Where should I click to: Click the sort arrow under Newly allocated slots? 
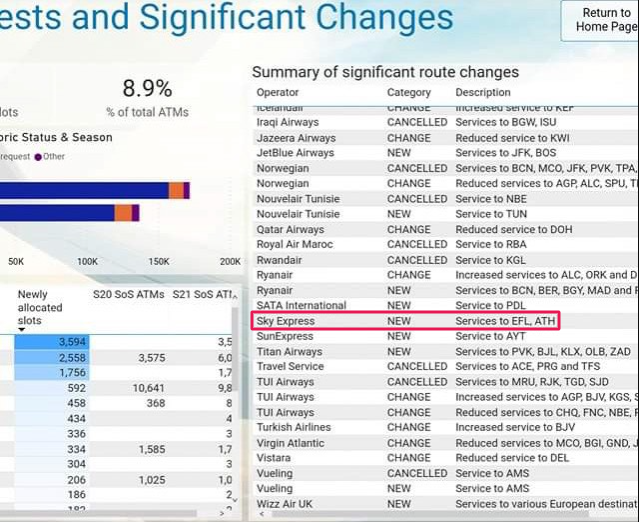pyautogui.click(x=22, y=329)
